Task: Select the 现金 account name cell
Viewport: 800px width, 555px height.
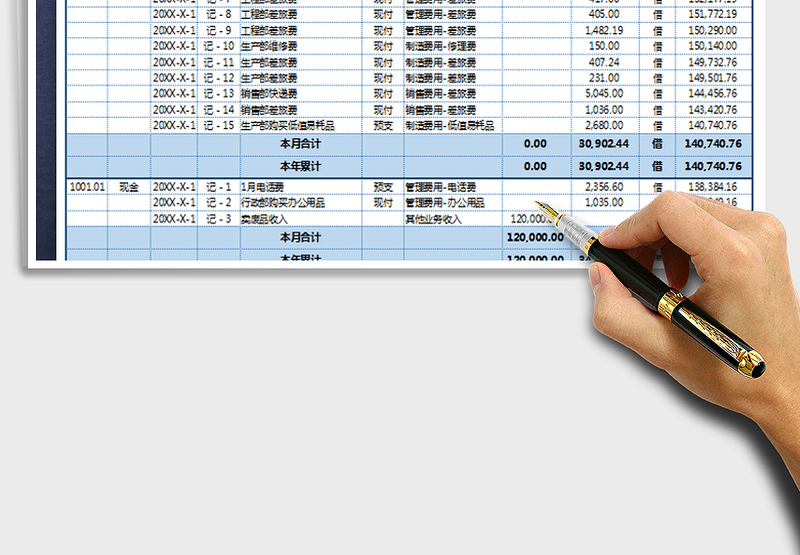Action: click(128, 187)
